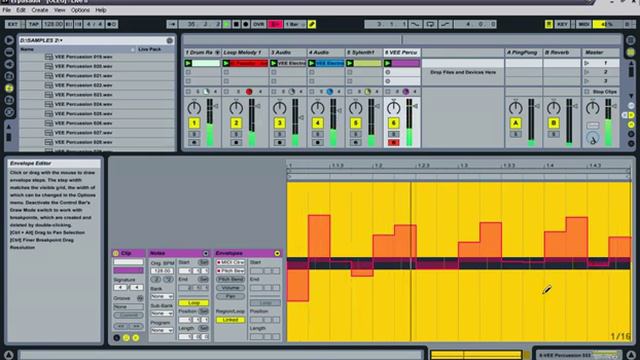The height and width of the screenshot is (360, 640).
Task: Open the File menu
Action: 7,10
